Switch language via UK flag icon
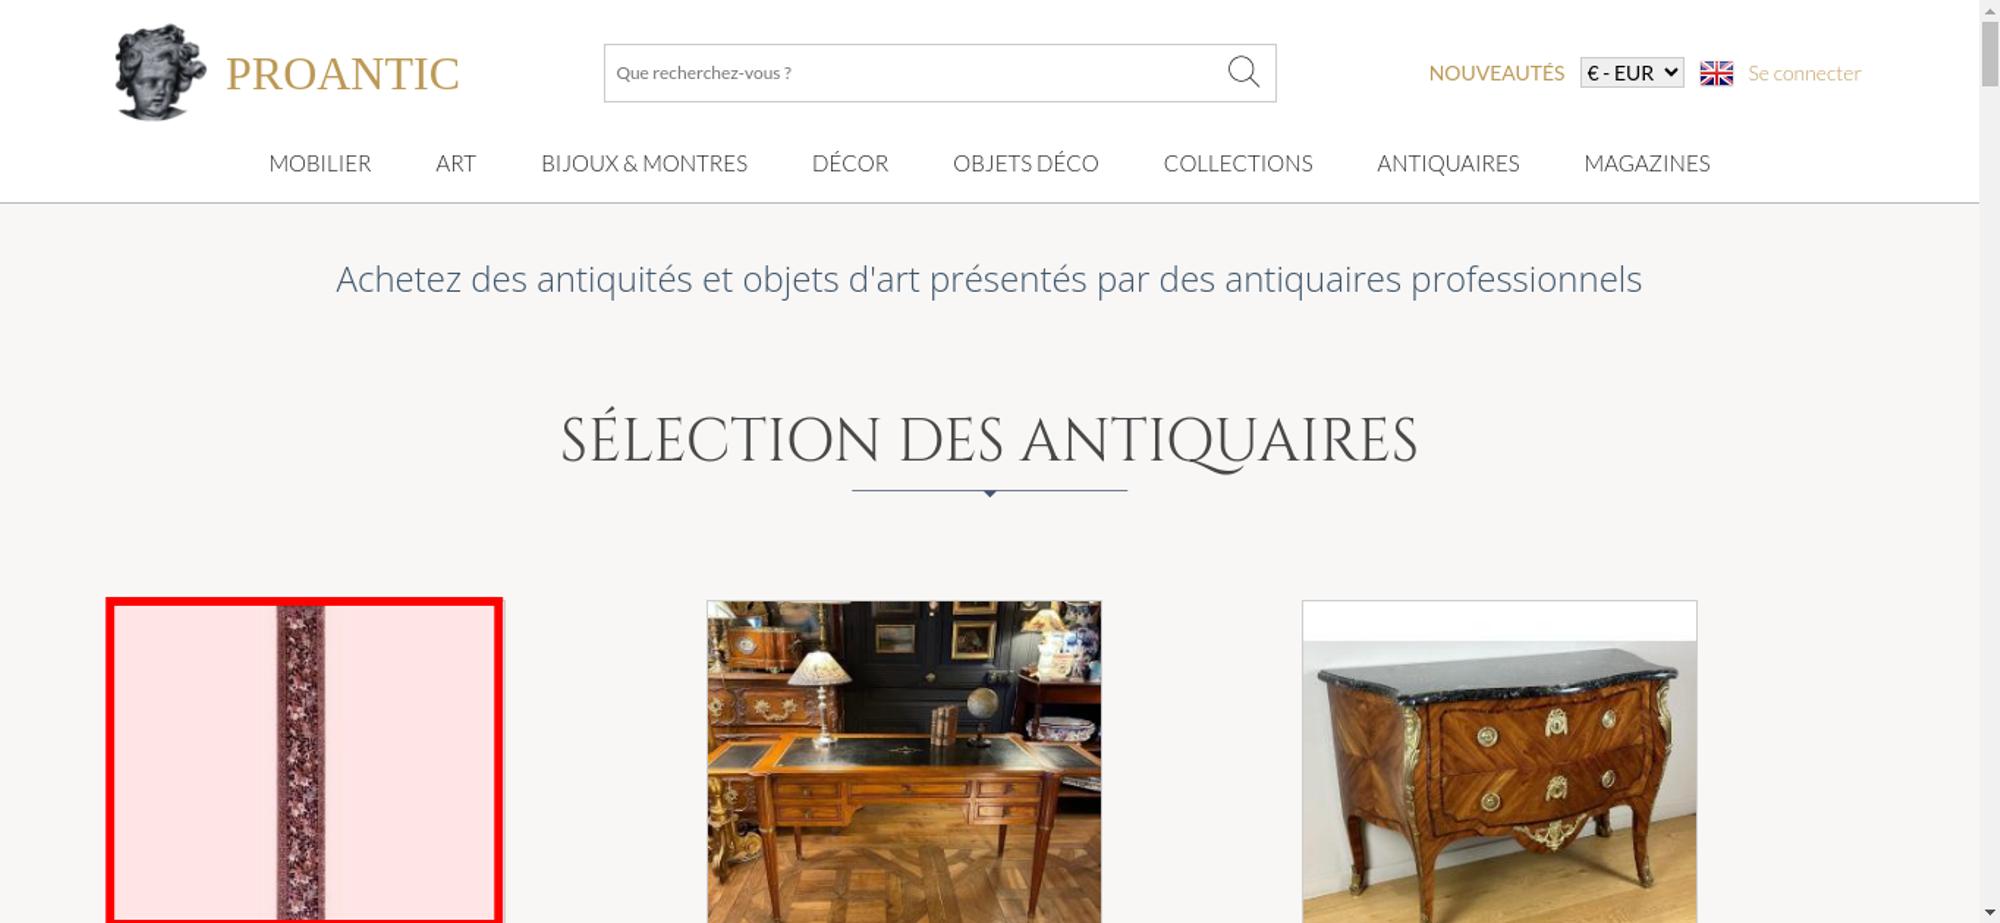 click(1716, 73)
